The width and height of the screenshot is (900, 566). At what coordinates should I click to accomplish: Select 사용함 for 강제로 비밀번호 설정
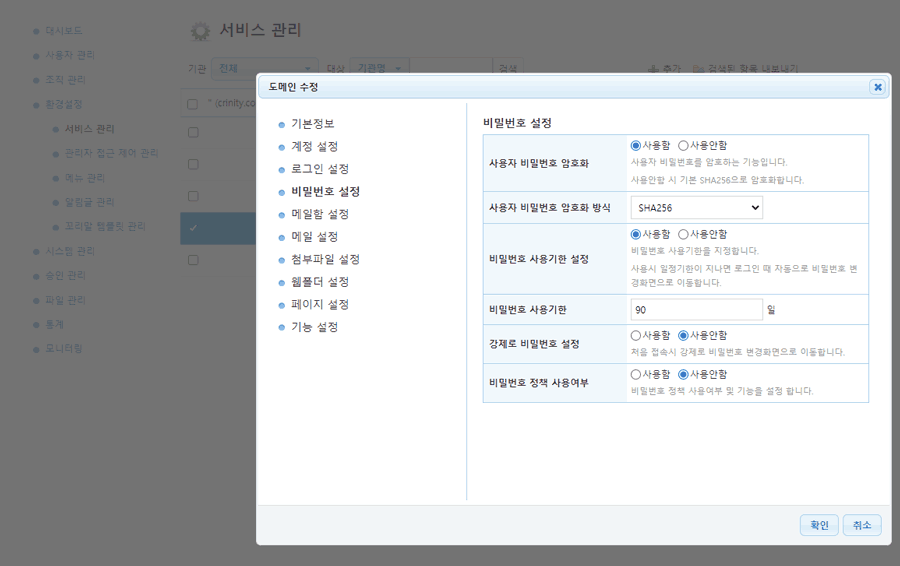coord(635,335)
